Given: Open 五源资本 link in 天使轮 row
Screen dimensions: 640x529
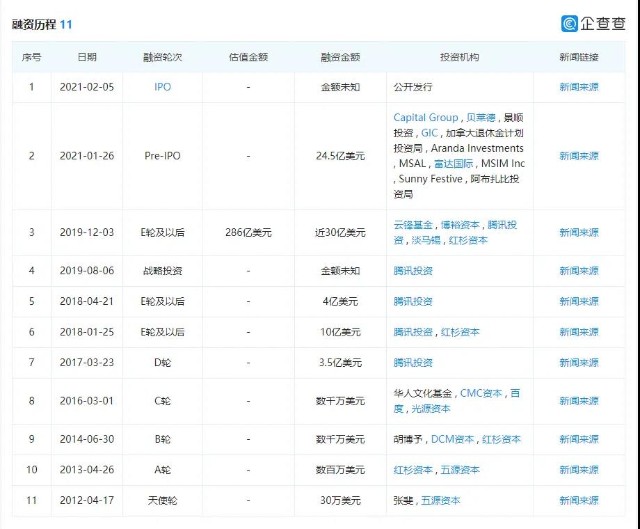Looking at the screenshot, I should pos(440,500).
